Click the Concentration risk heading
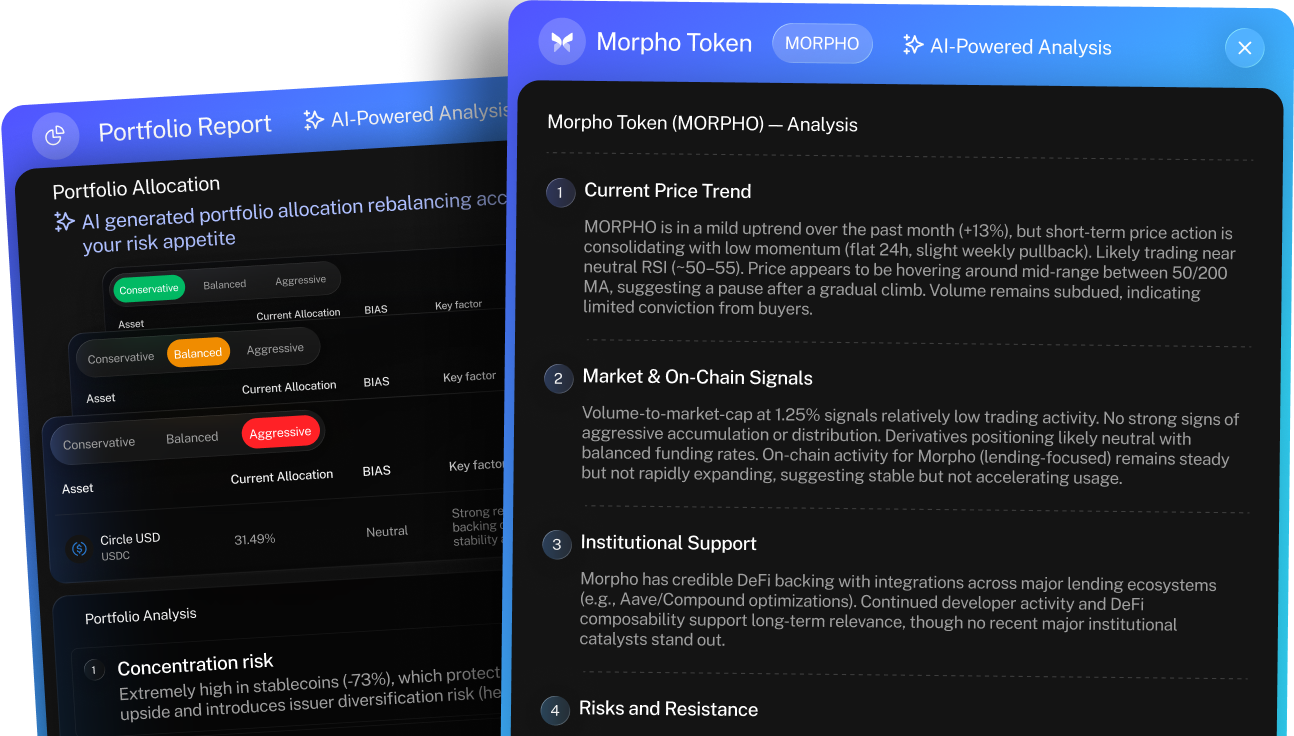The width and height of the screenshot is (1294, 736). point(195,664)
